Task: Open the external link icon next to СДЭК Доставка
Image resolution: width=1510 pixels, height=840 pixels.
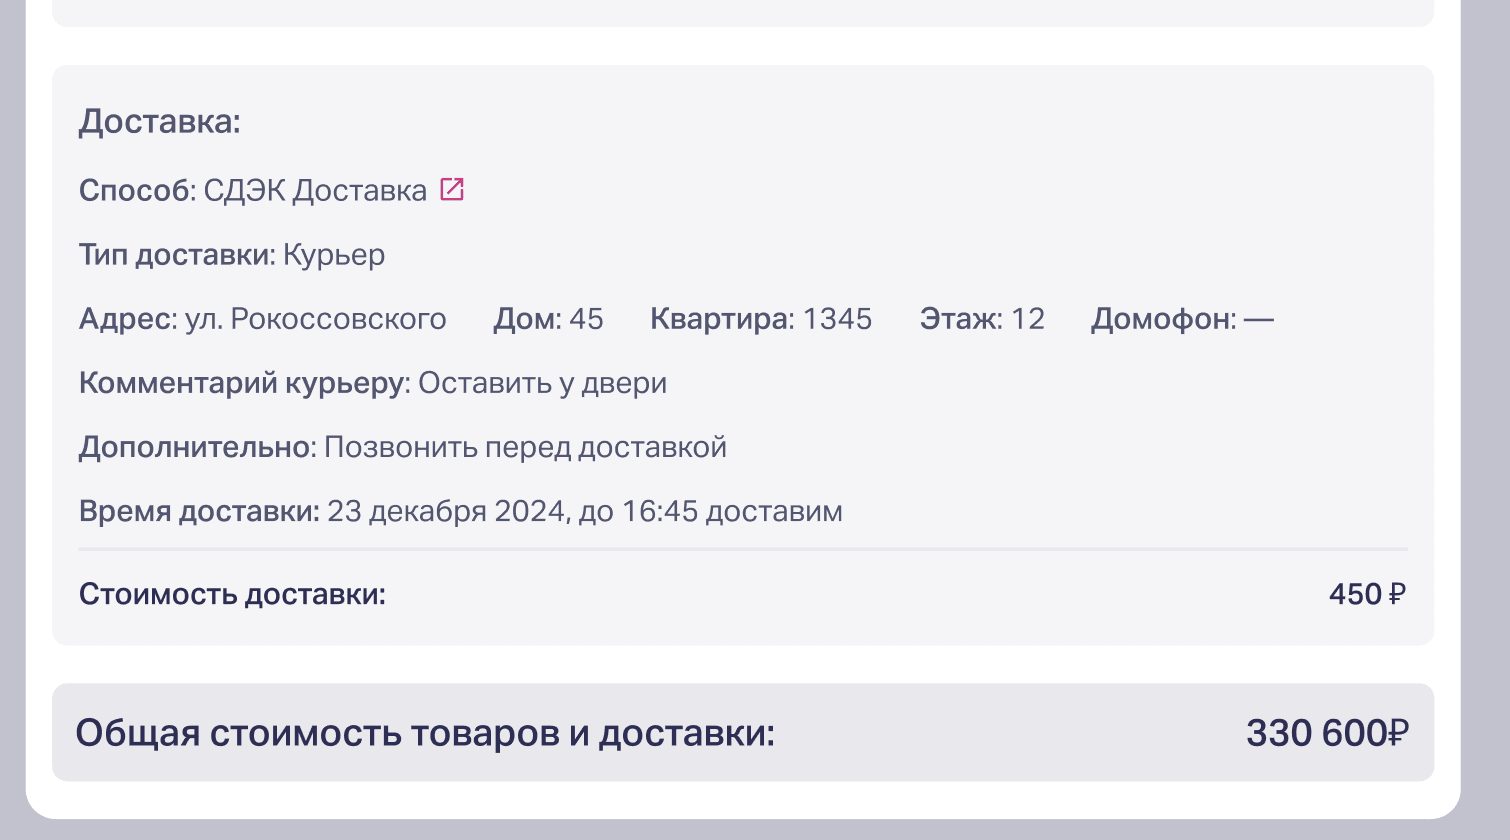Action: pyautogui.click(x=452, y=189)
